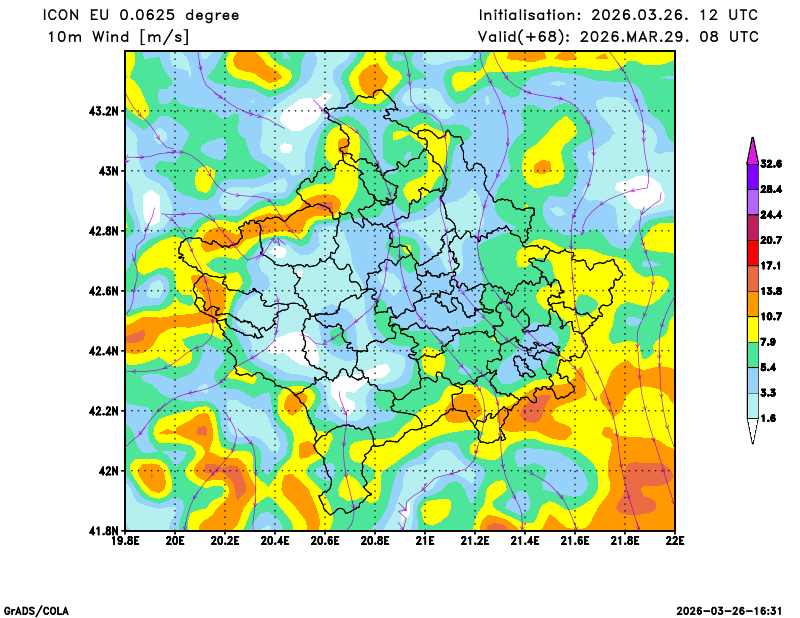Click the 1.6 legend value label
The width and height of the screenshot is (800, 618).
tap(770, 418)
